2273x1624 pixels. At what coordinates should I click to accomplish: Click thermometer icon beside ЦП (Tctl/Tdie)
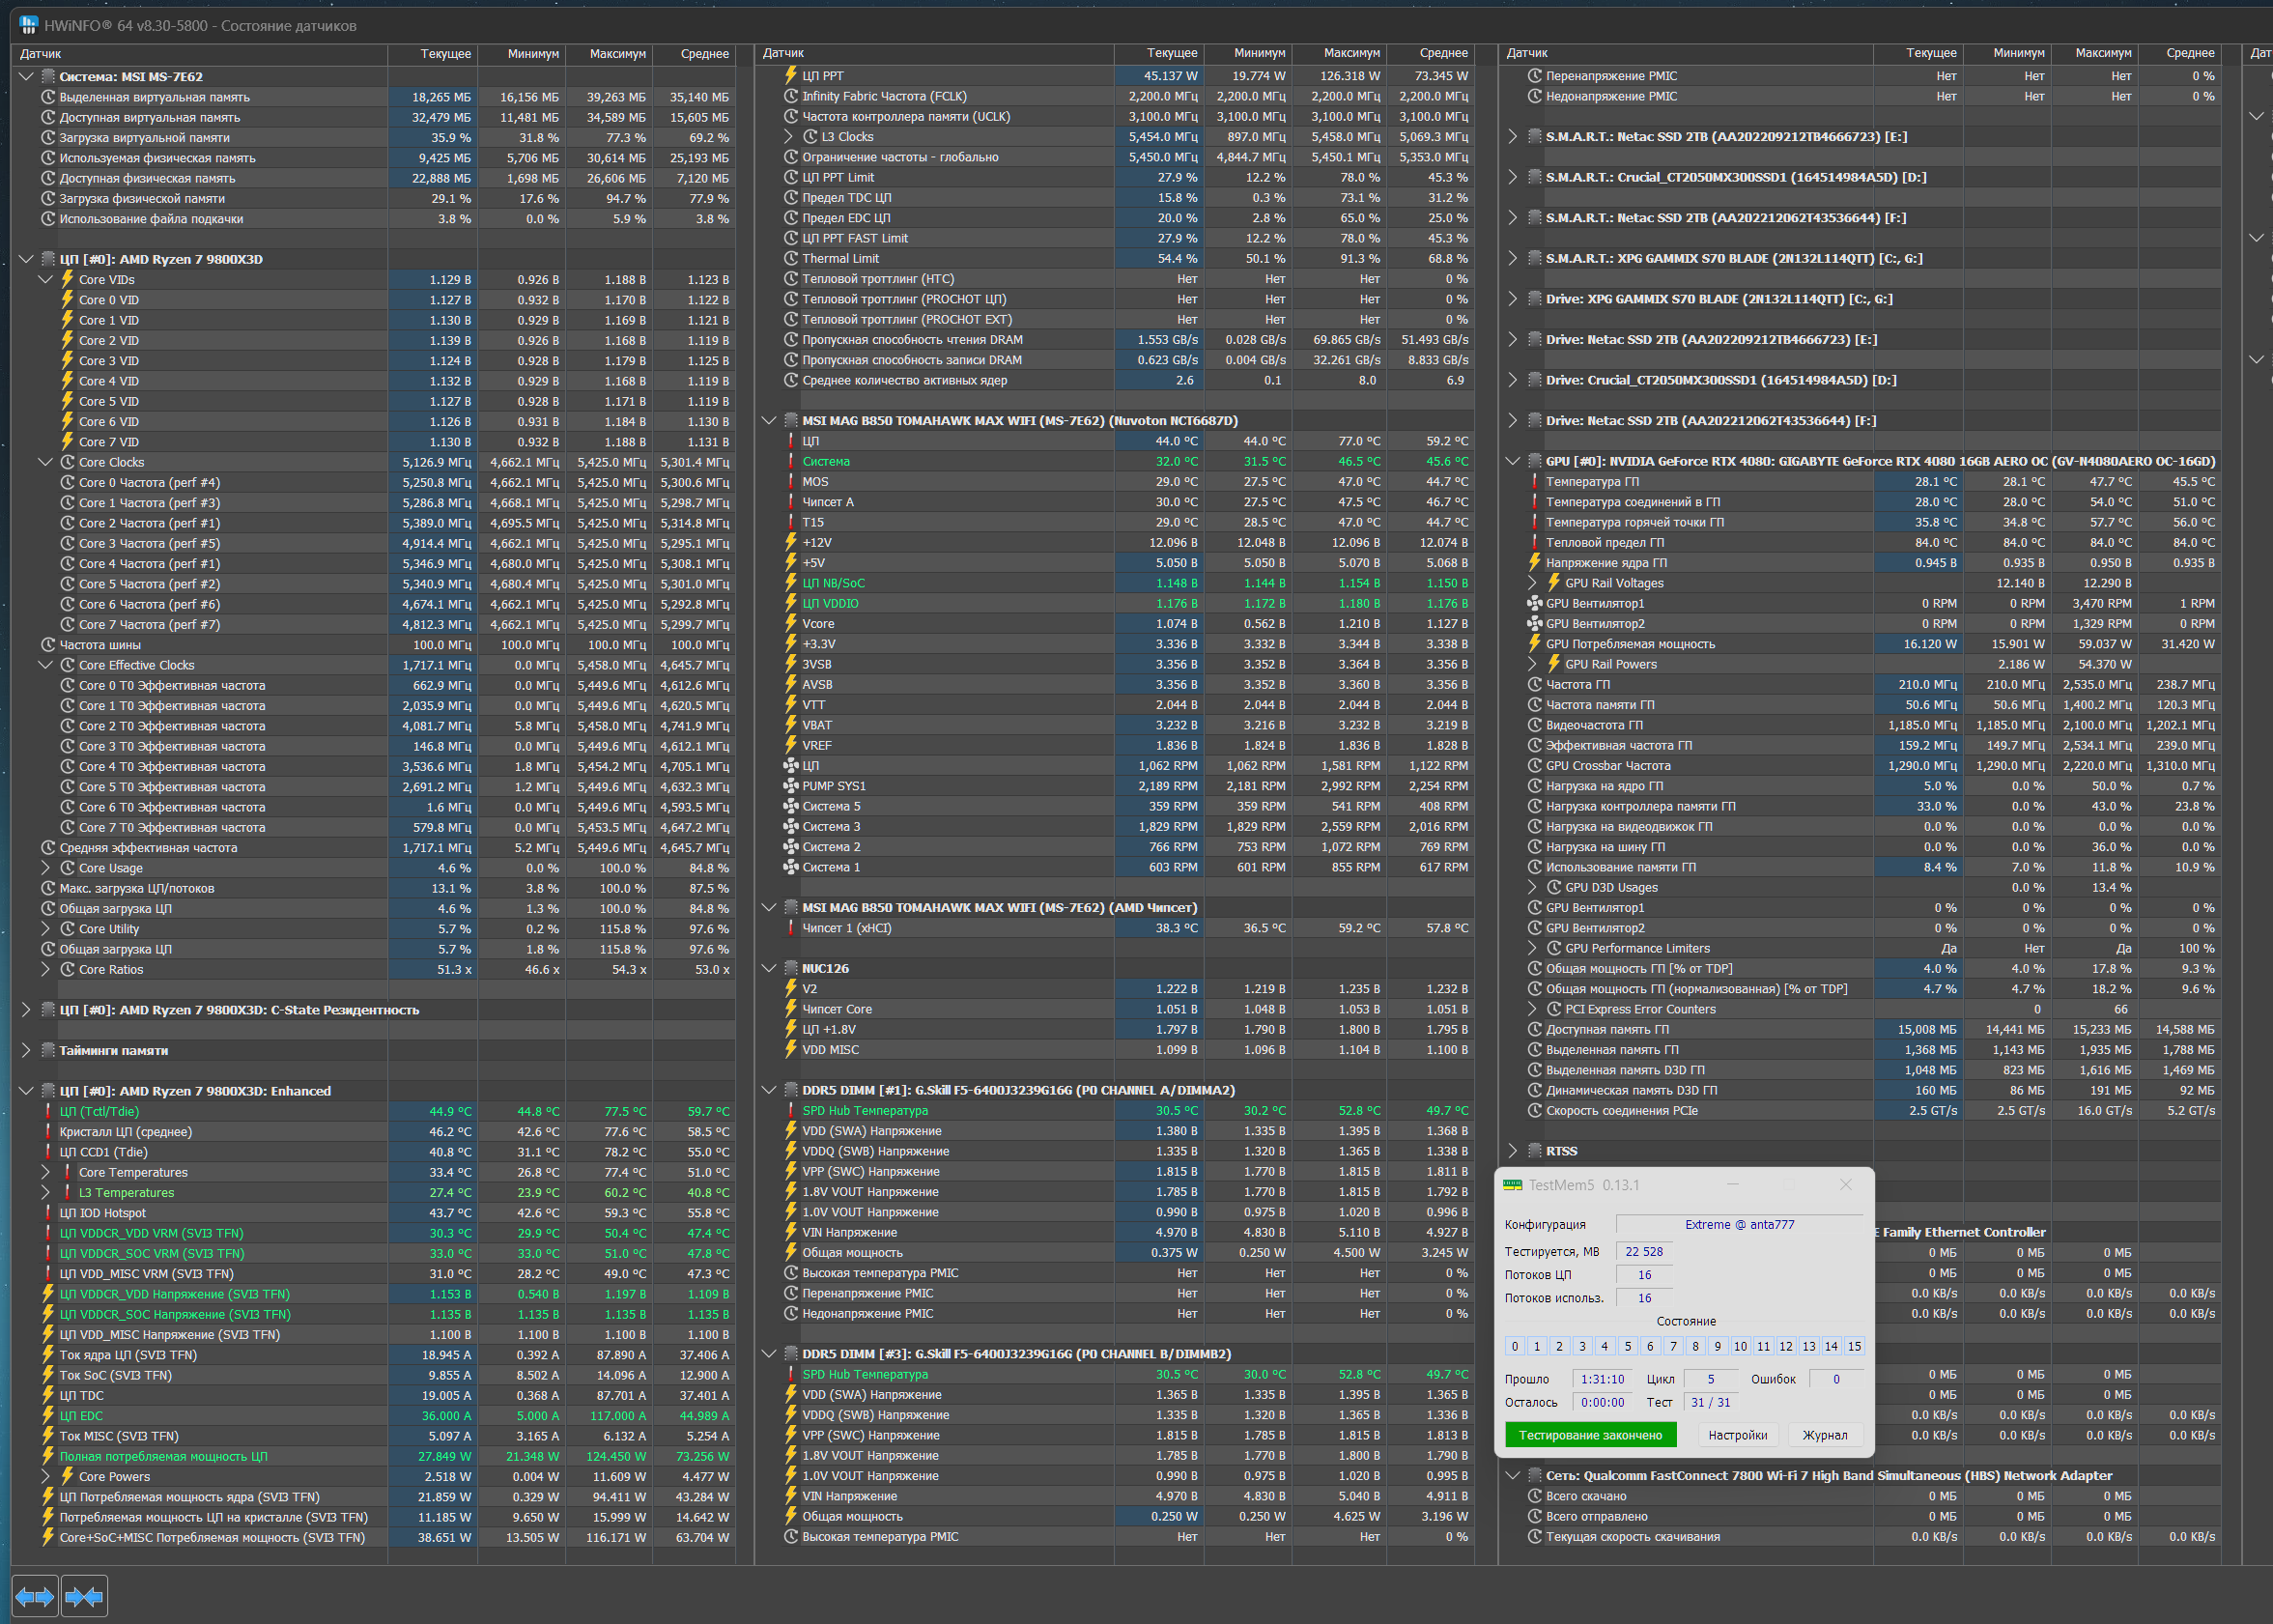47,1112
